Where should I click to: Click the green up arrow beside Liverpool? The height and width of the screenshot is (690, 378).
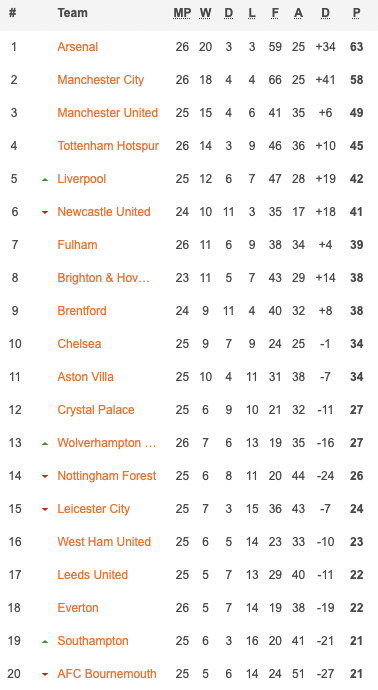[x=44, y=180]
